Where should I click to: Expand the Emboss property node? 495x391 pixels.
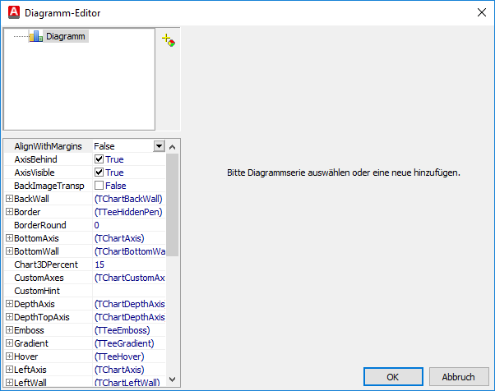click(9, 330)
